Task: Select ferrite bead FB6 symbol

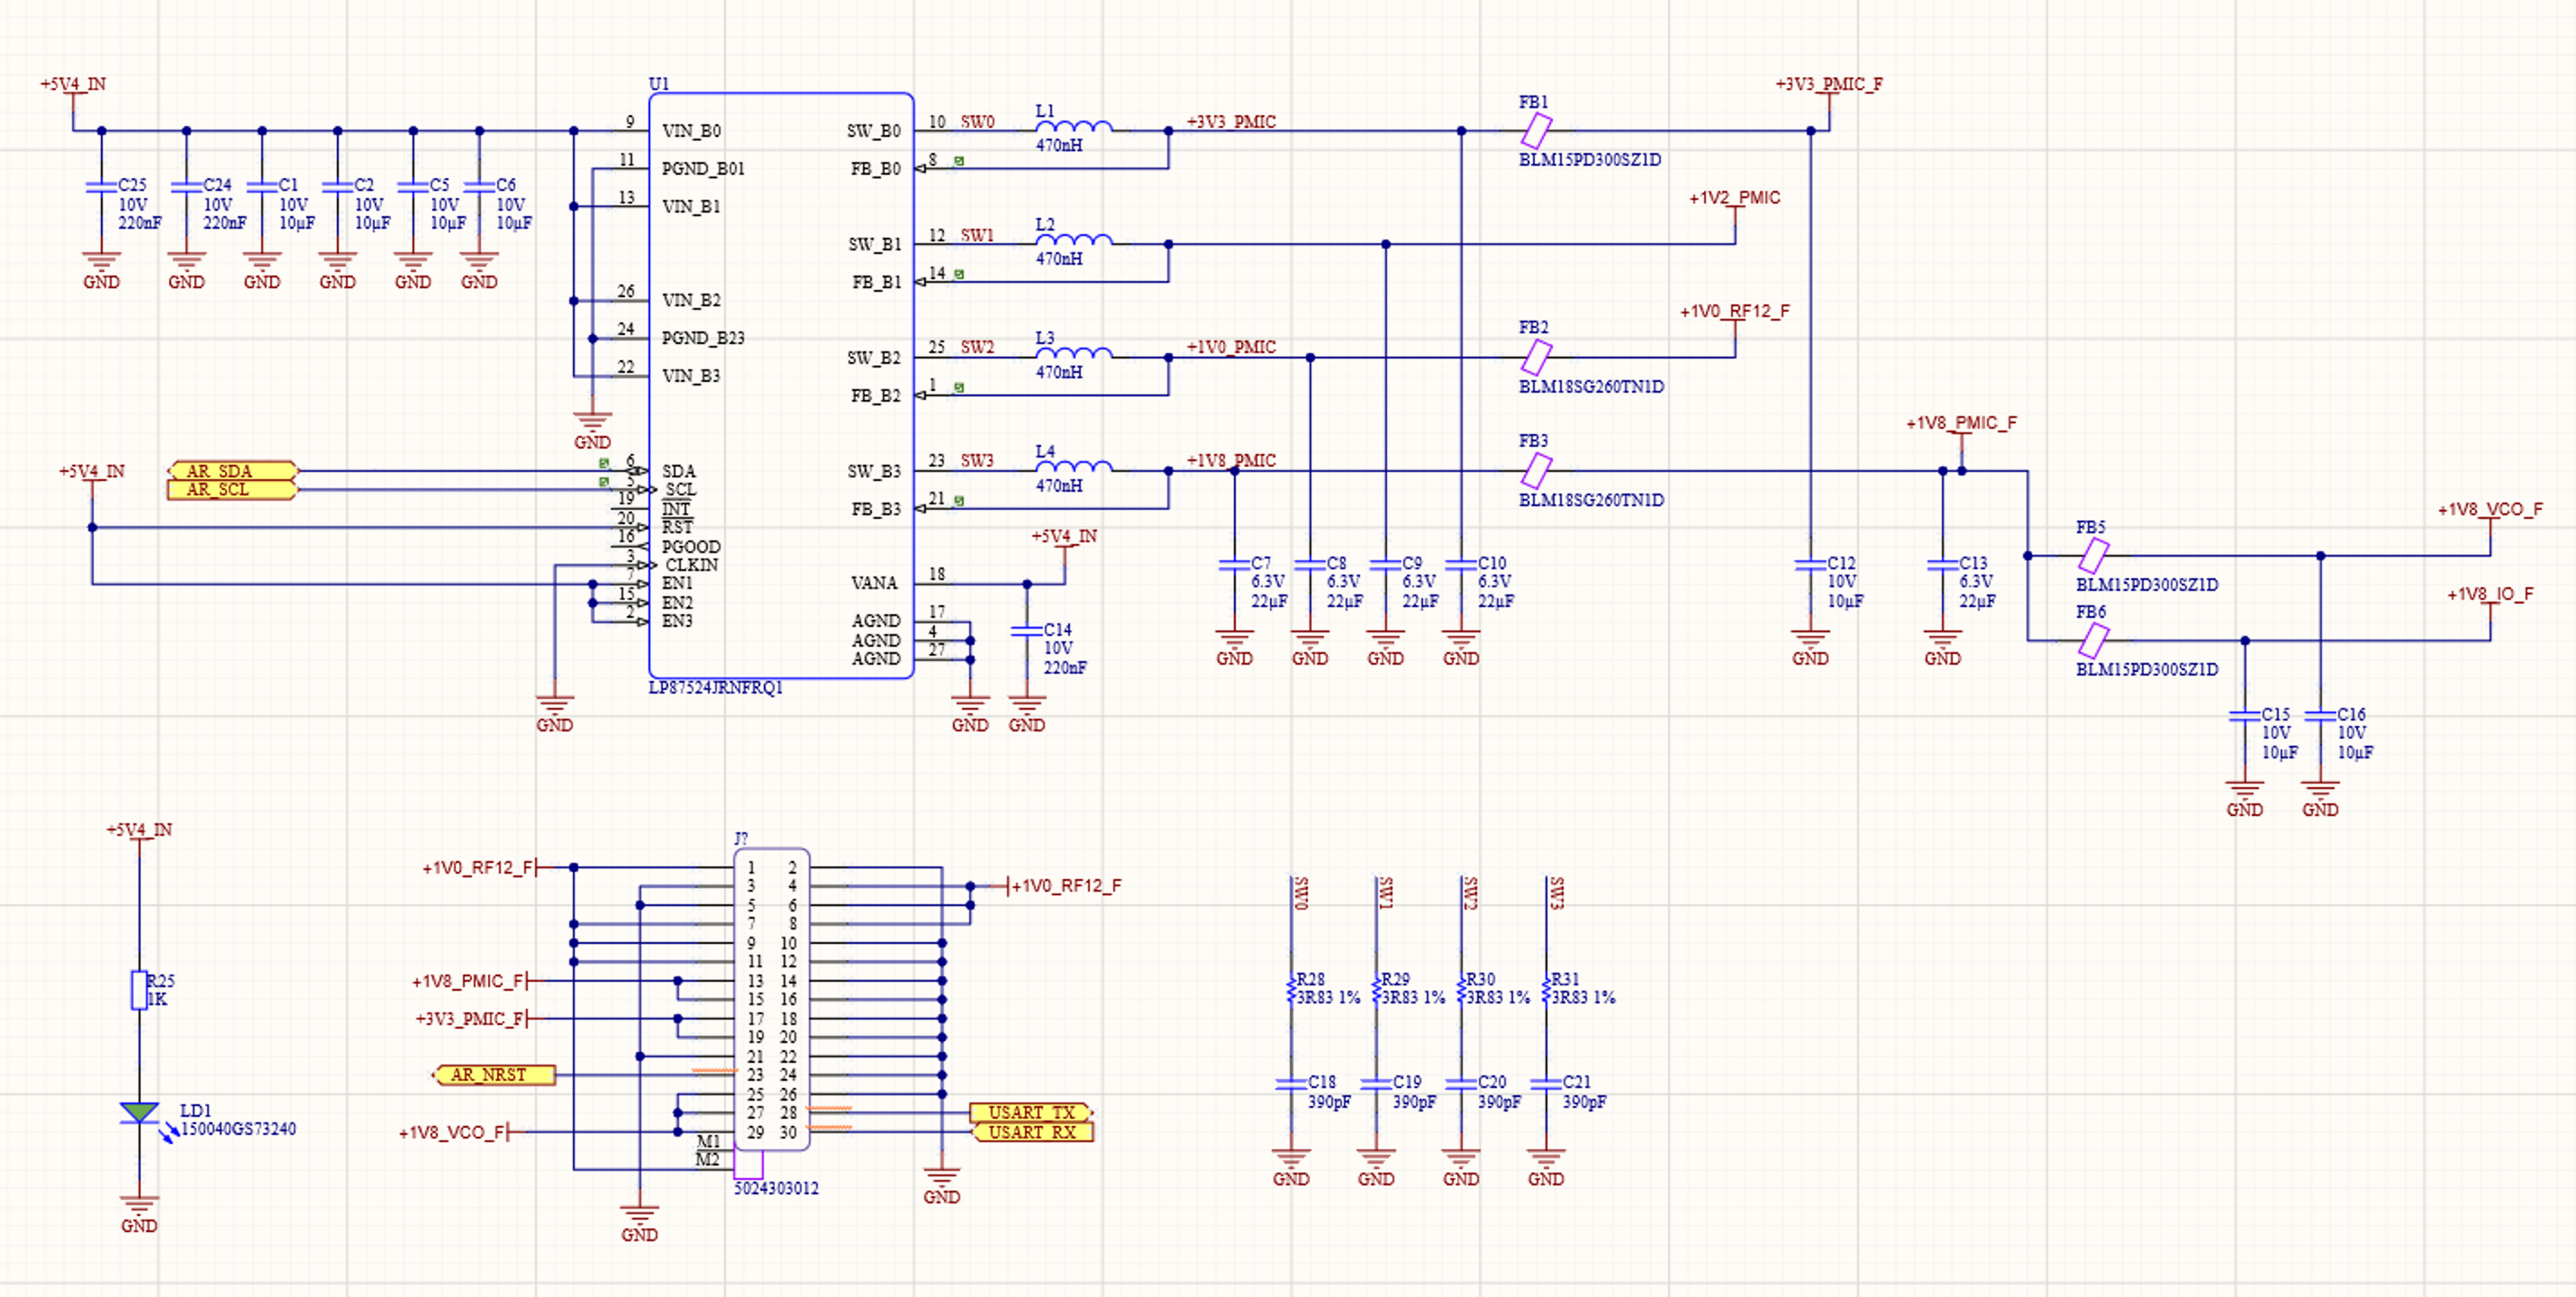Action: [x=2093, y=641]
